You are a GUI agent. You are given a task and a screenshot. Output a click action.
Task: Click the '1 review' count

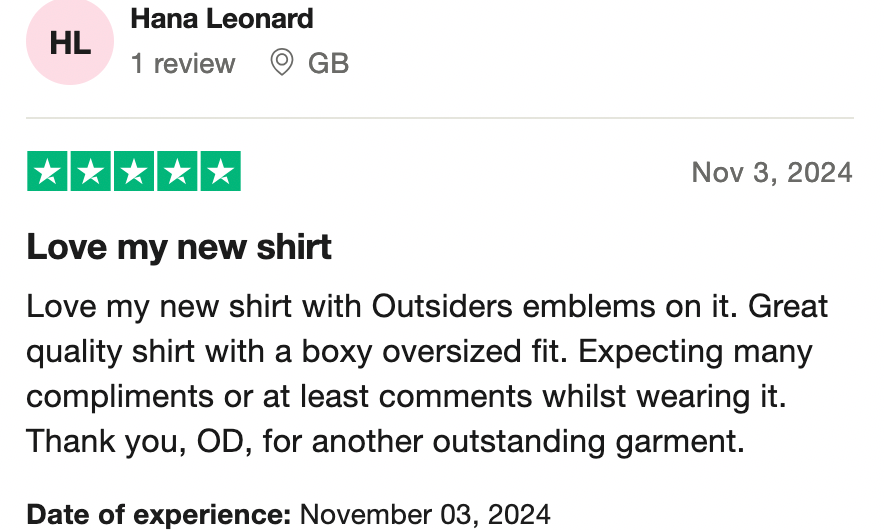tap(183, 64)
